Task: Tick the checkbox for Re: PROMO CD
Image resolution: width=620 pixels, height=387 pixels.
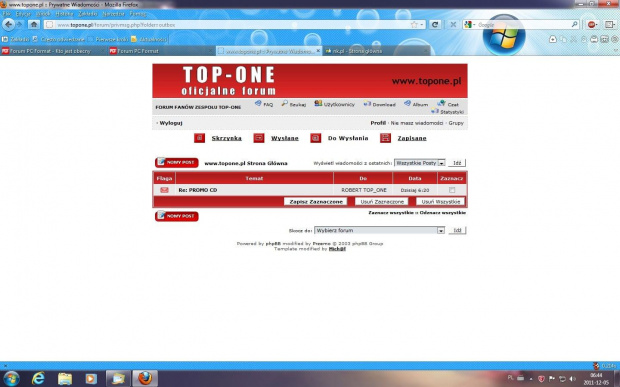Action: (x=452, y=190)
